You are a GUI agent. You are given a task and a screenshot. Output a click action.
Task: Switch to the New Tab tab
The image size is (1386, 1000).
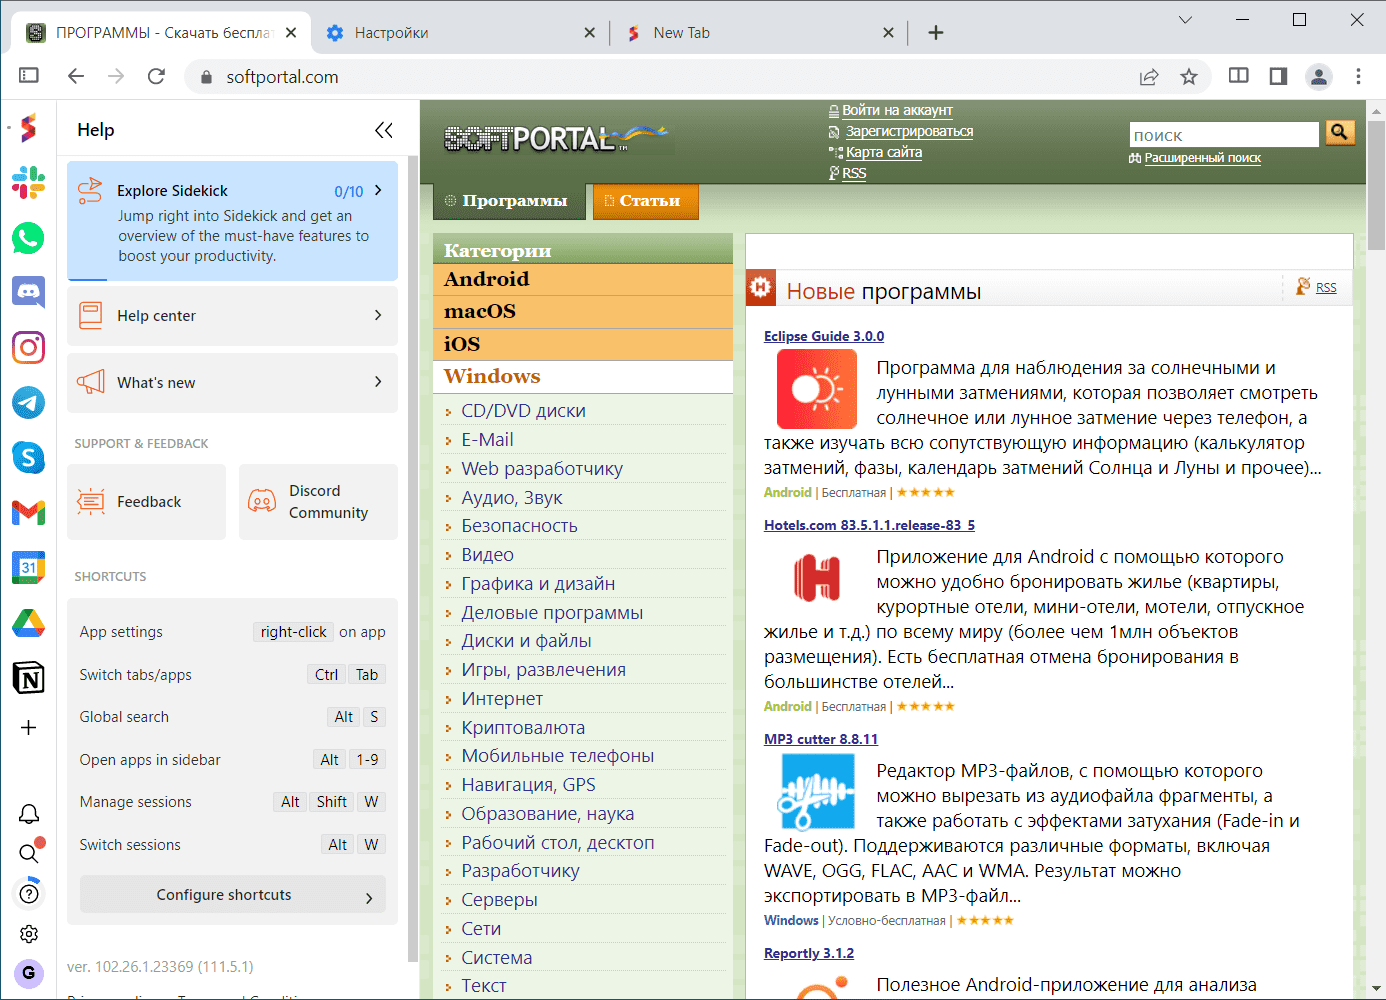pos(761,33)
